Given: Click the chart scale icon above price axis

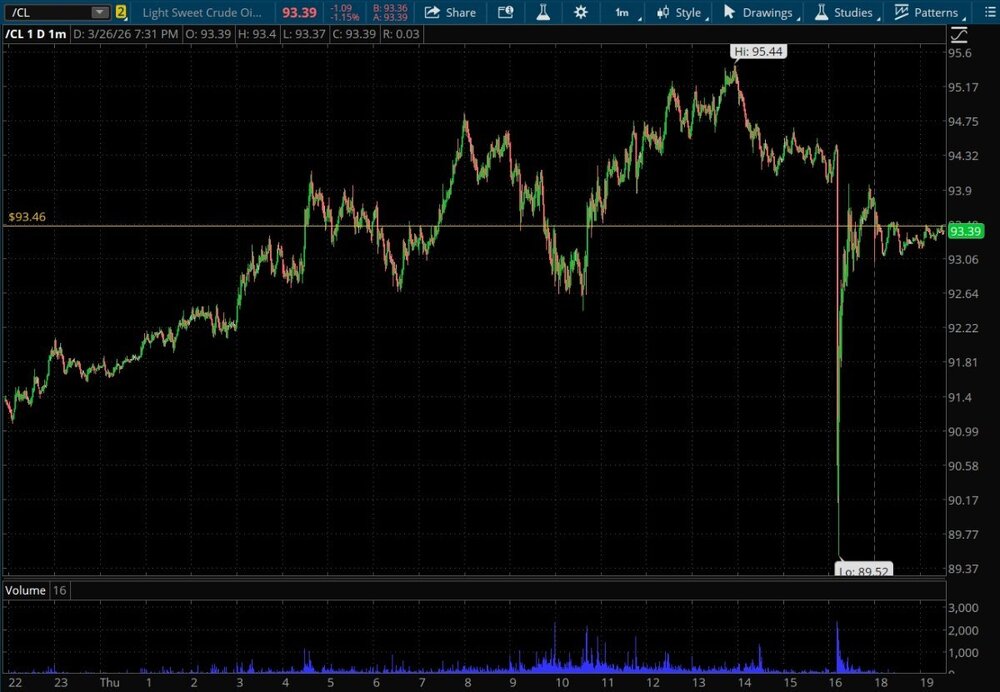Looking at the screenshot, I should pos(958,34).
